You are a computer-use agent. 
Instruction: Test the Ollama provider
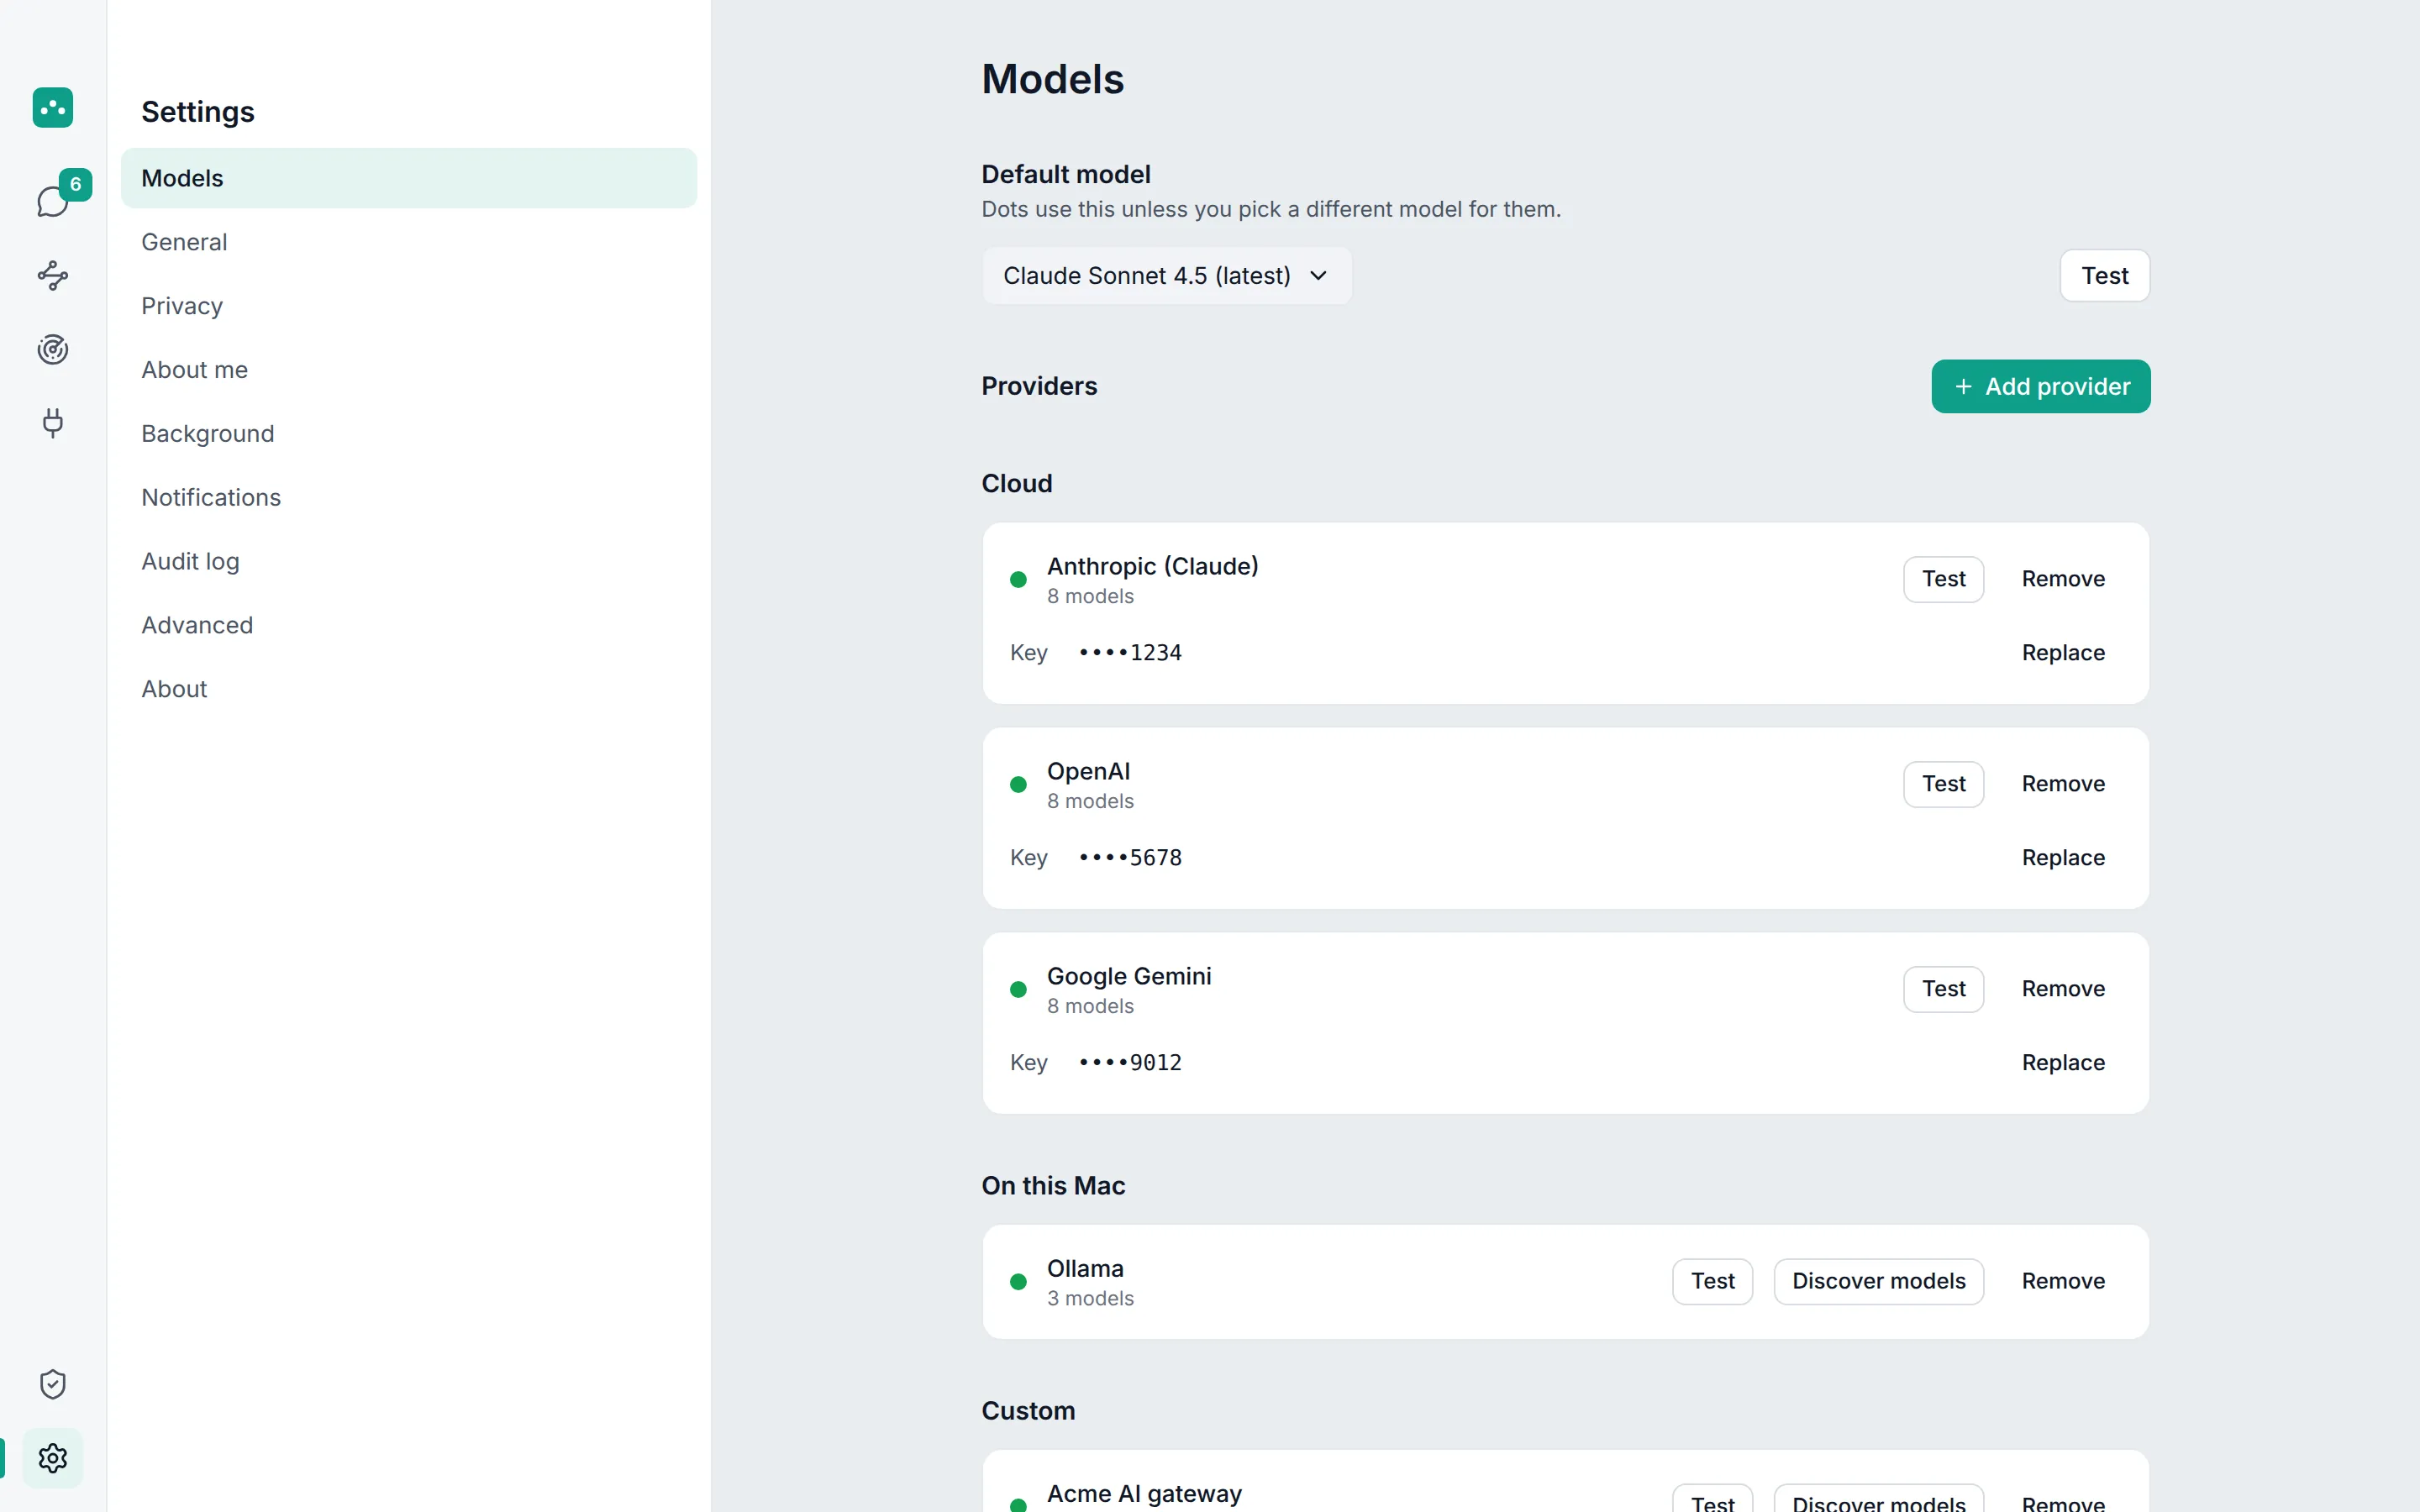1712,1281
